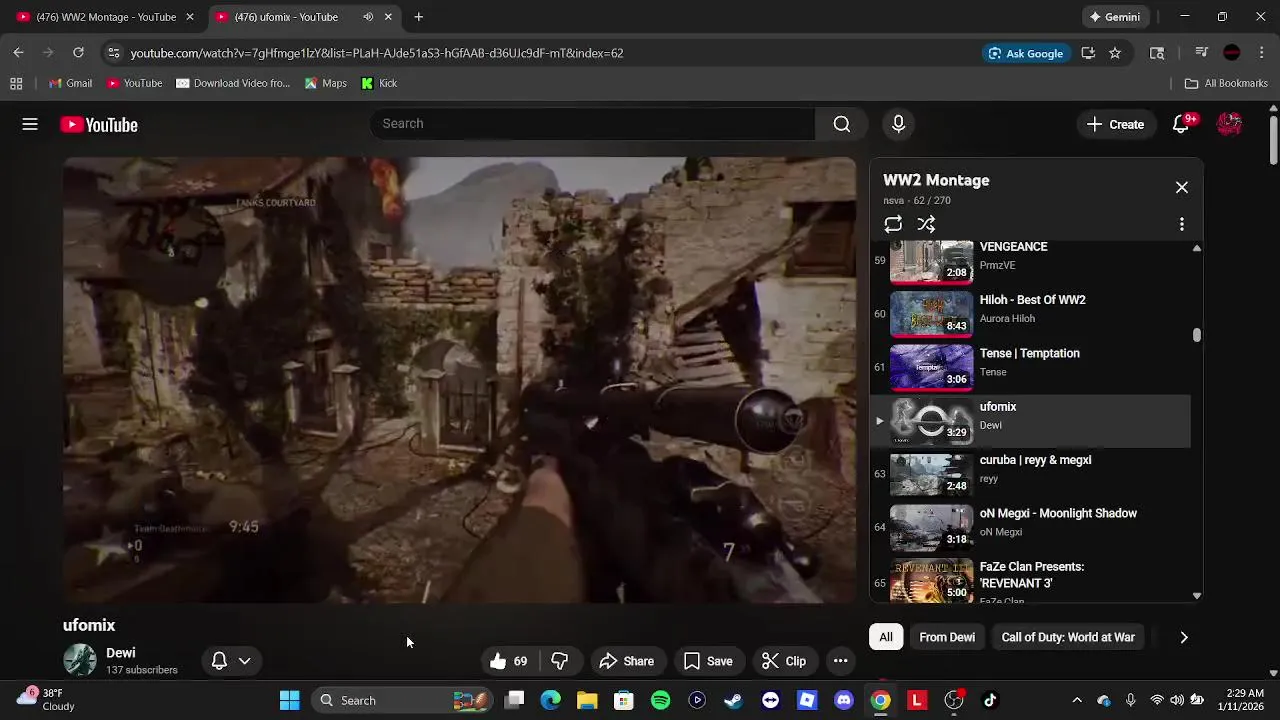Play Hiloh - Best Of WW2
1280x720 pixels.
coord(1030,313)
